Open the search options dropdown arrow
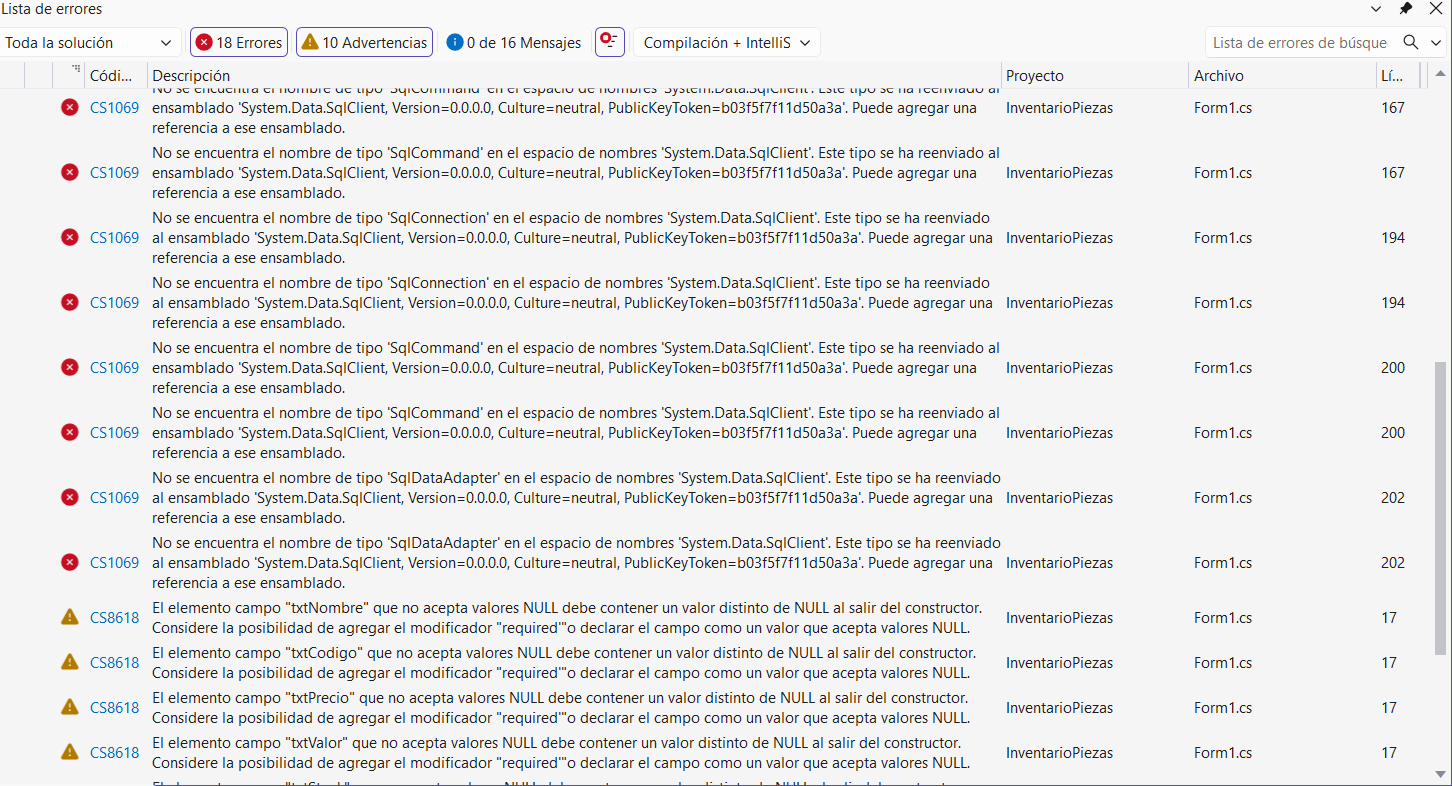This screenshot has width=1452, height=786. click(x=1437, y=42)
